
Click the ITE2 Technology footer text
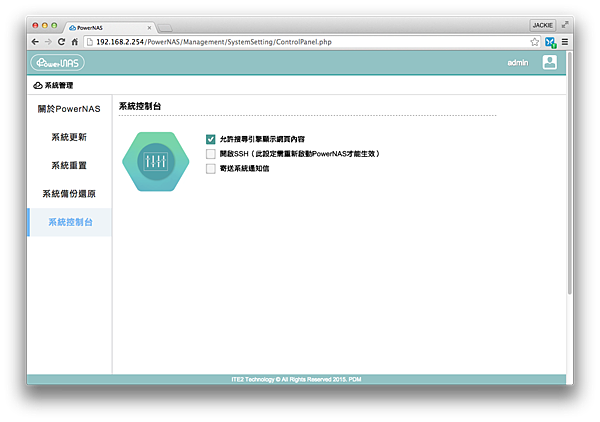tap(296, 380)
